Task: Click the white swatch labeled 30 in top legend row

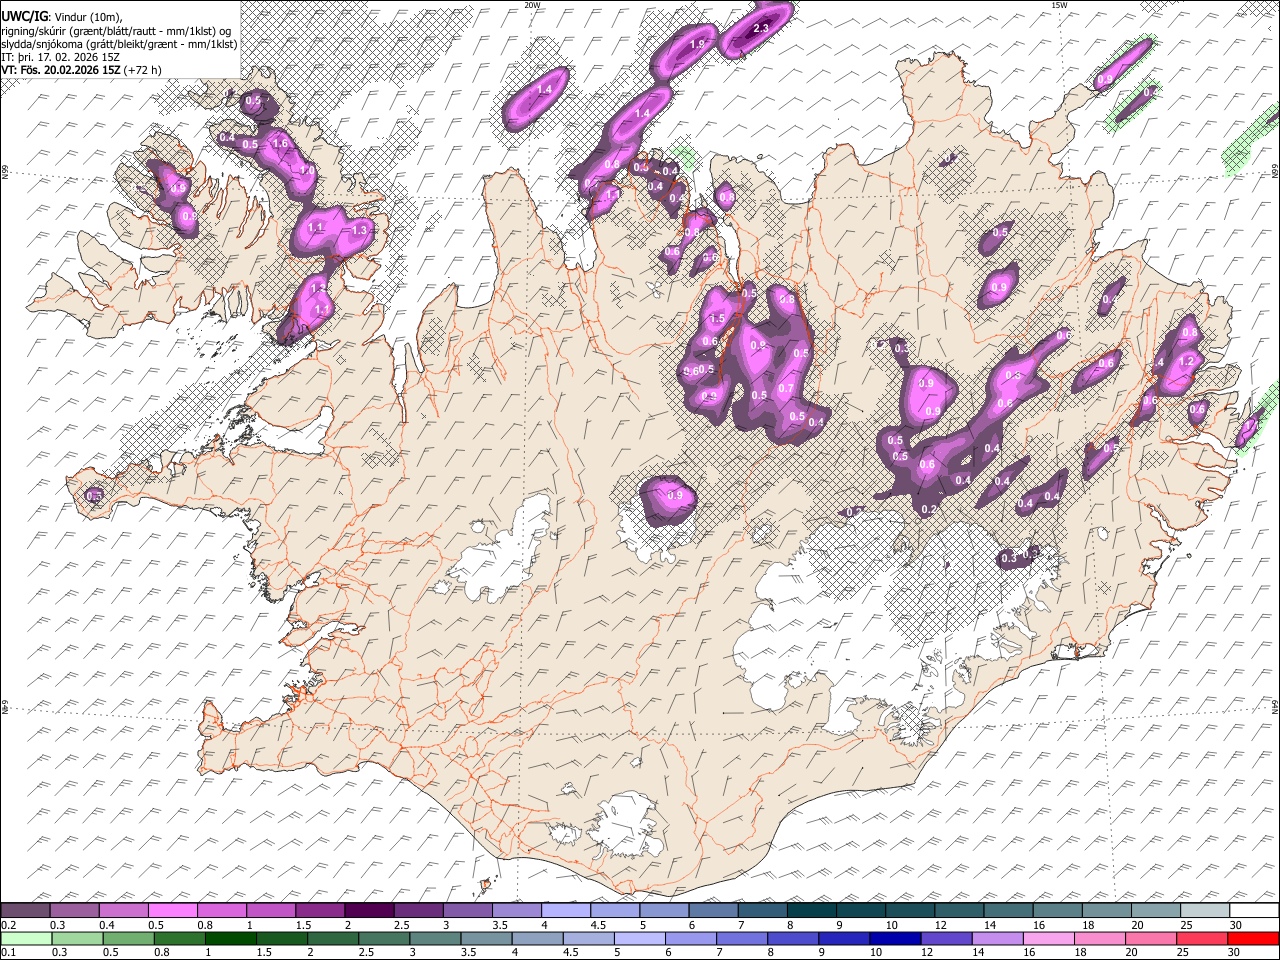Action: click(x=1254, y=911)
